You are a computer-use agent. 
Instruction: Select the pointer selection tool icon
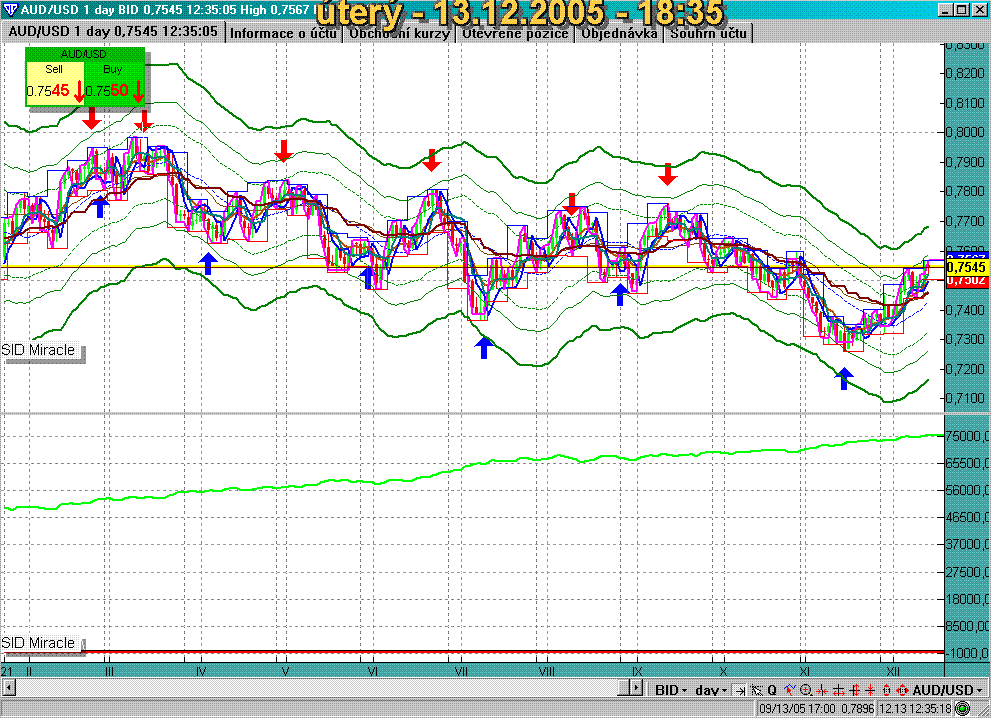pyautogui.click(x=756, y=690)
